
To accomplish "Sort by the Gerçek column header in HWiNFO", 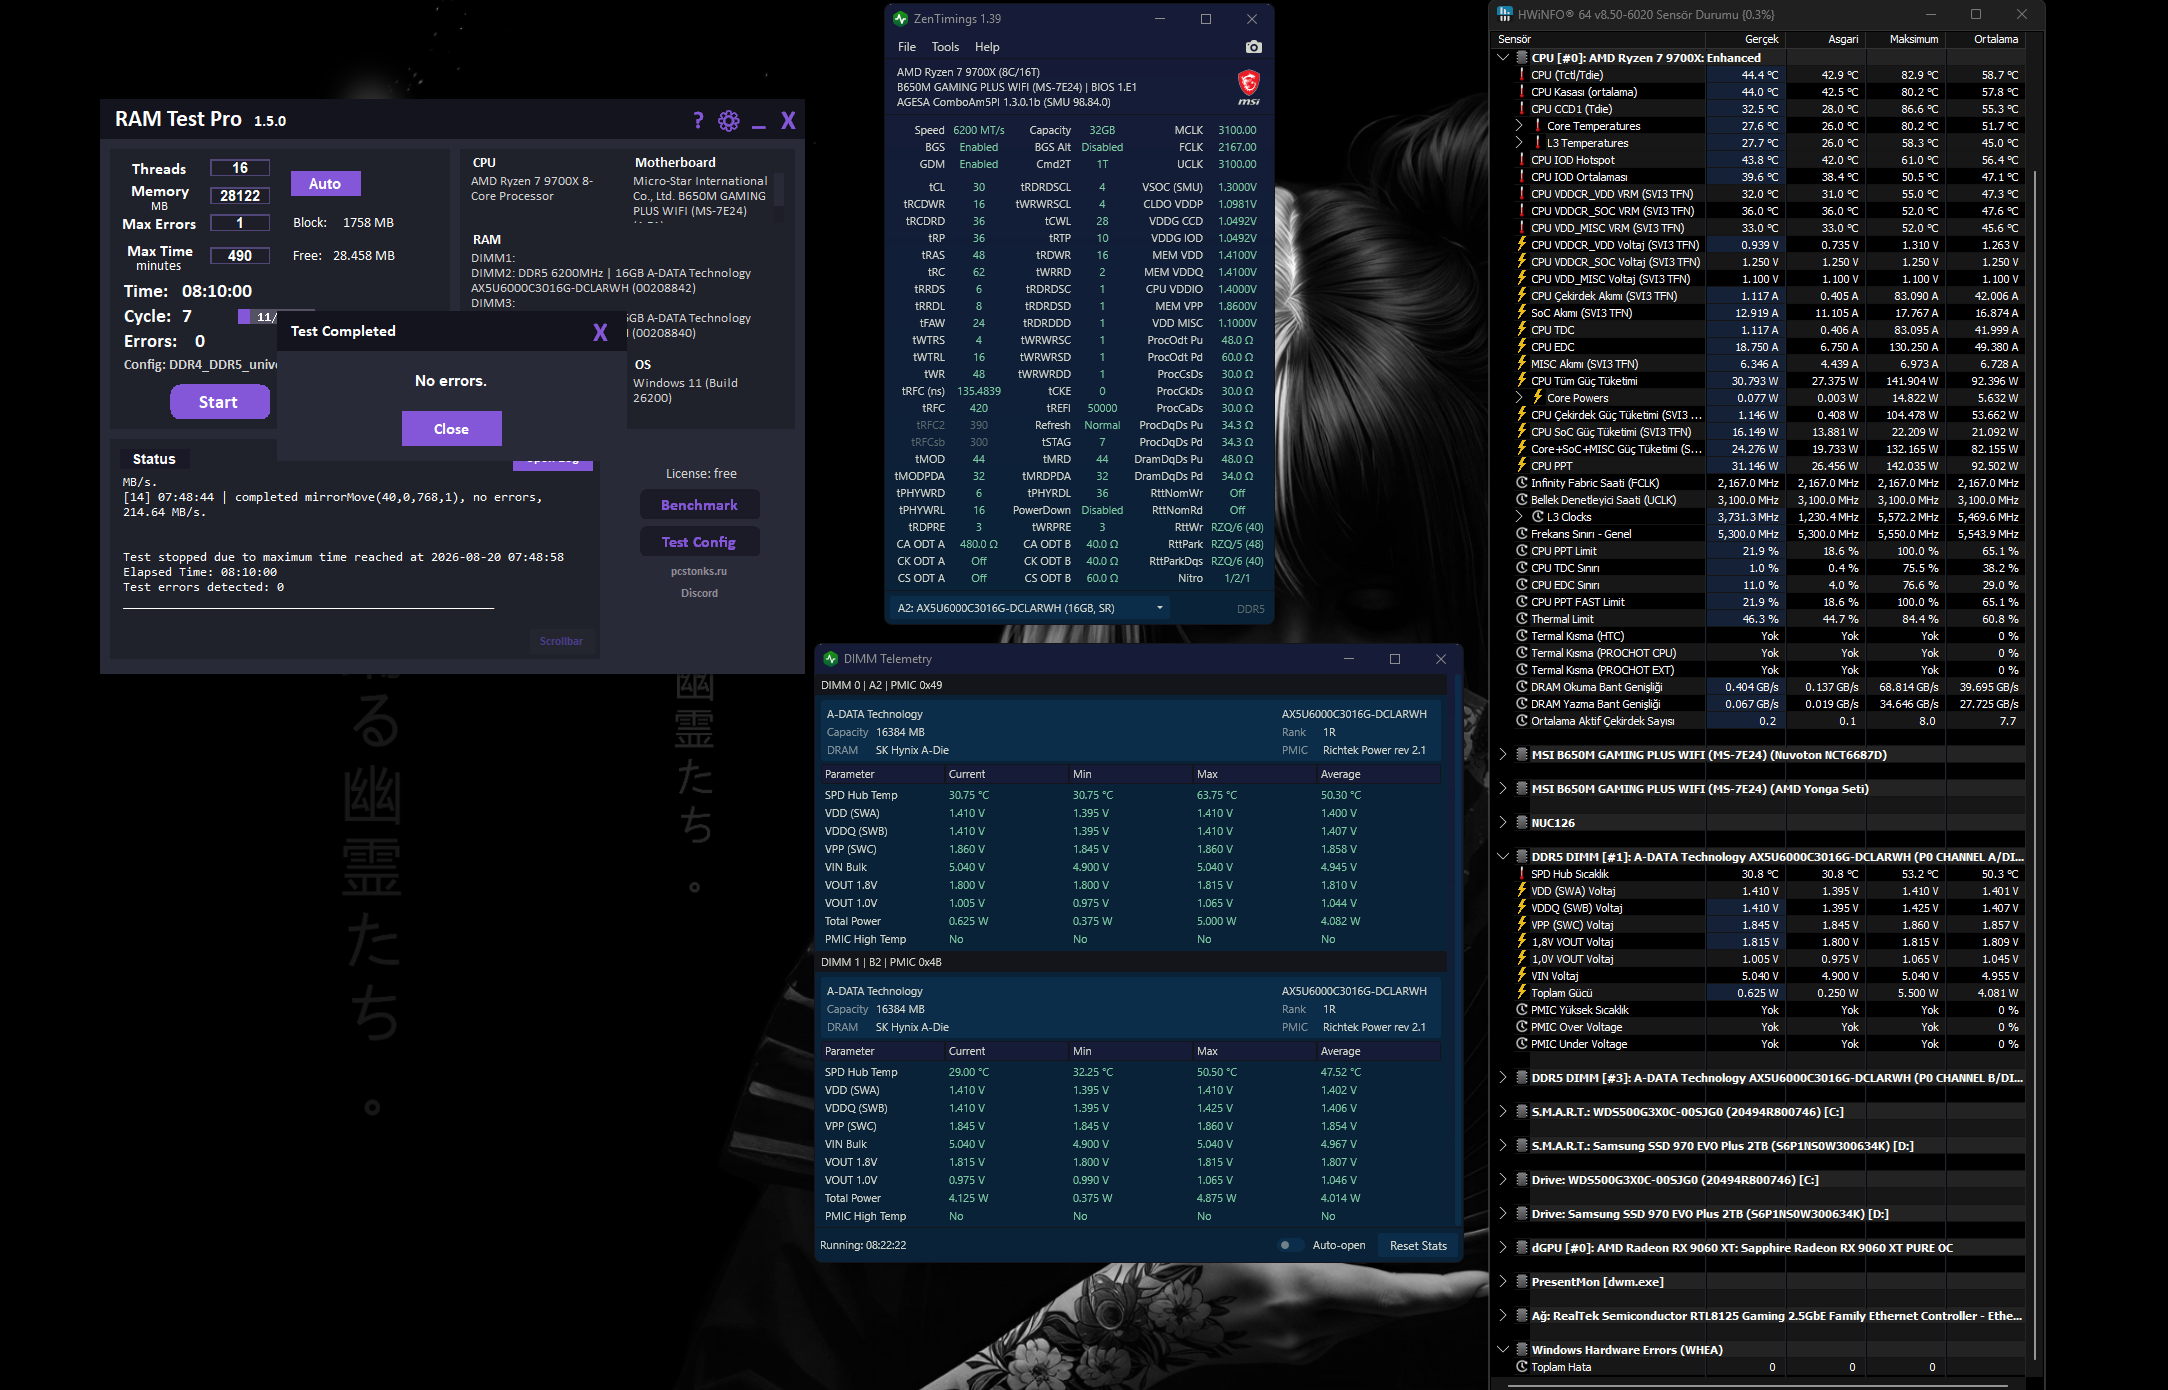I will (x=1744, y=40).
